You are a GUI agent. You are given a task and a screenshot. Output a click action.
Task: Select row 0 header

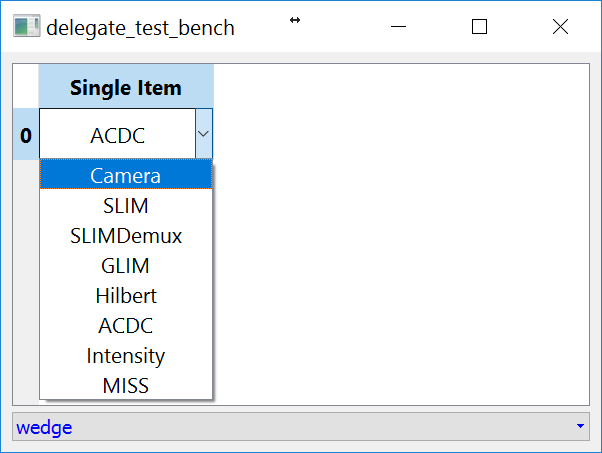coord(25,135)
